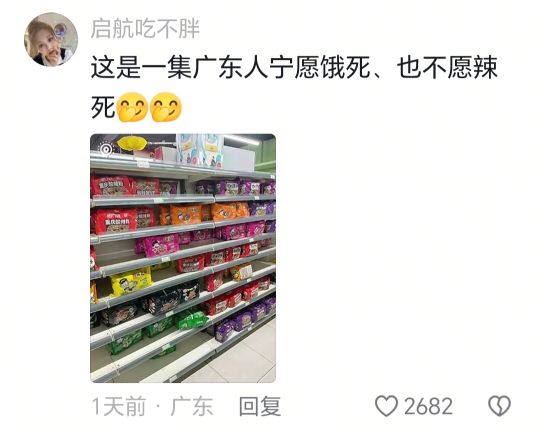Click the 1天前 timestamp
Image resolution: width=540 pixels, height=431 pixels.
[x=119, y=406]
